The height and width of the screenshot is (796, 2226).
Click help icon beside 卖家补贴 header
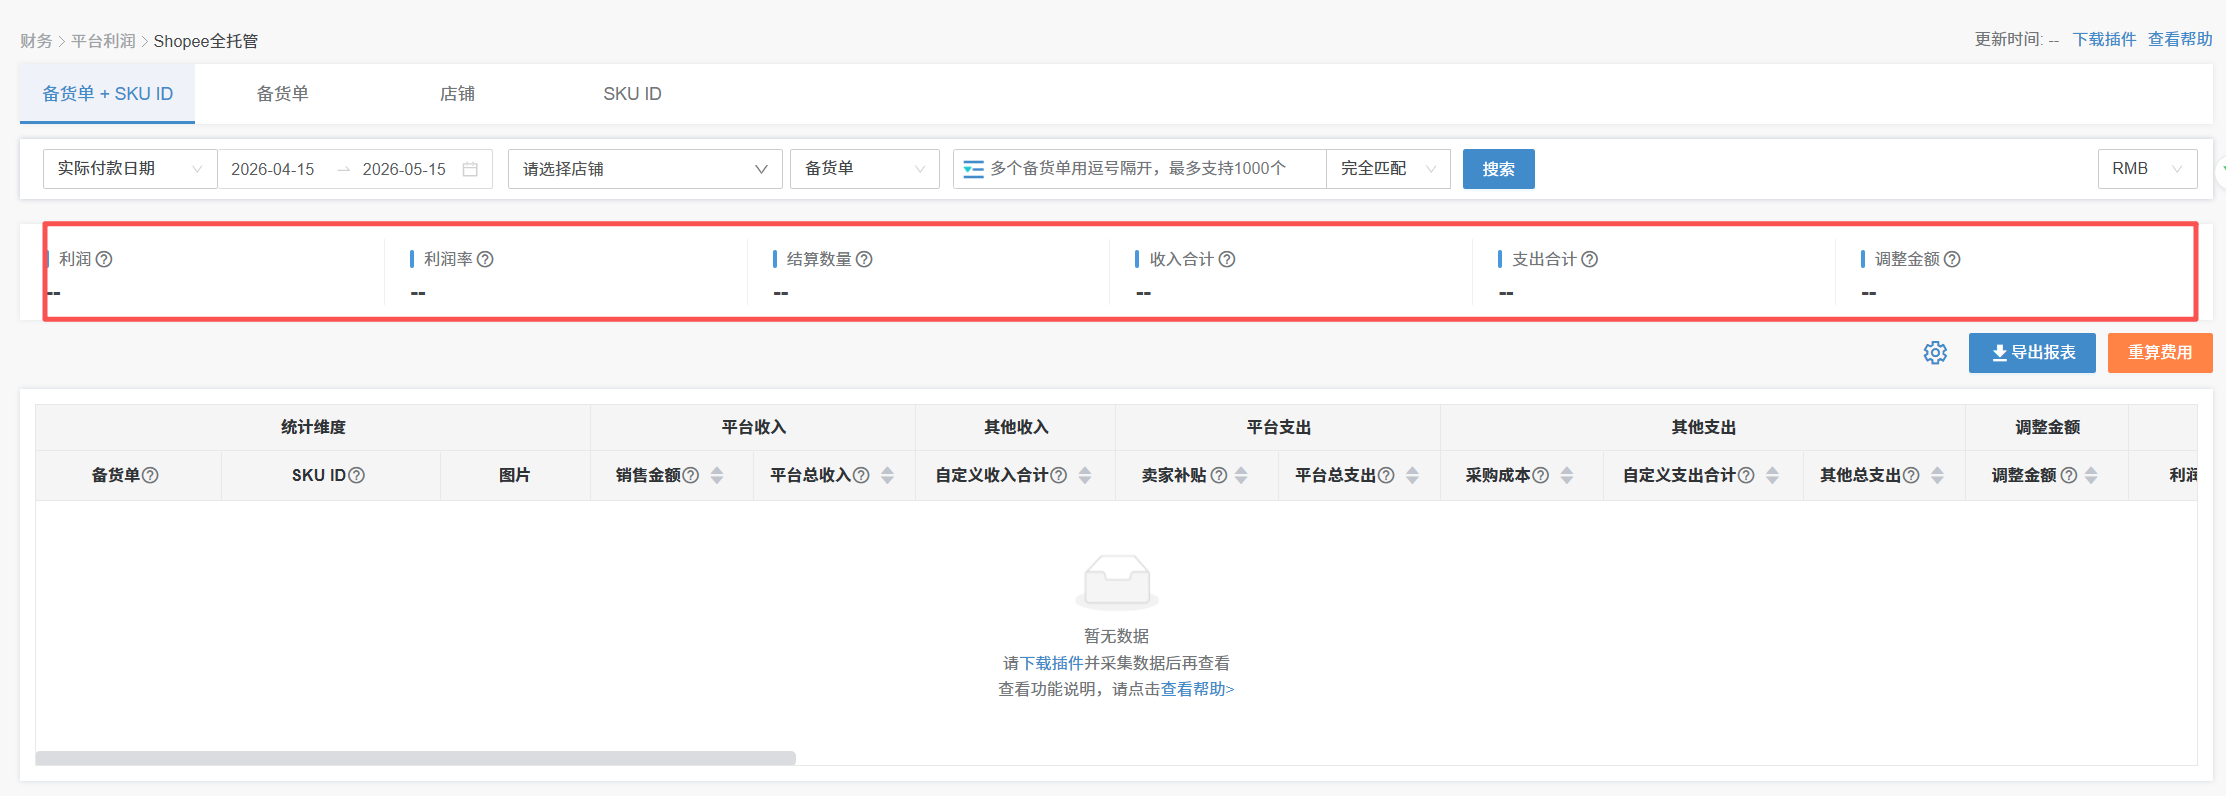(x=1219, y=475)
